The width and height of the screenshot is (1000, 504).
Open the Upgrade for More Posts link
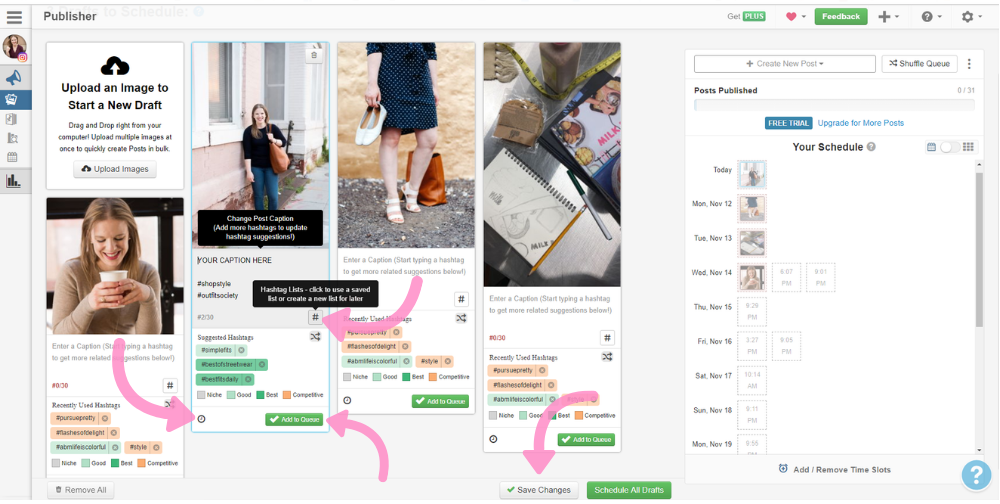pos(860,123)
